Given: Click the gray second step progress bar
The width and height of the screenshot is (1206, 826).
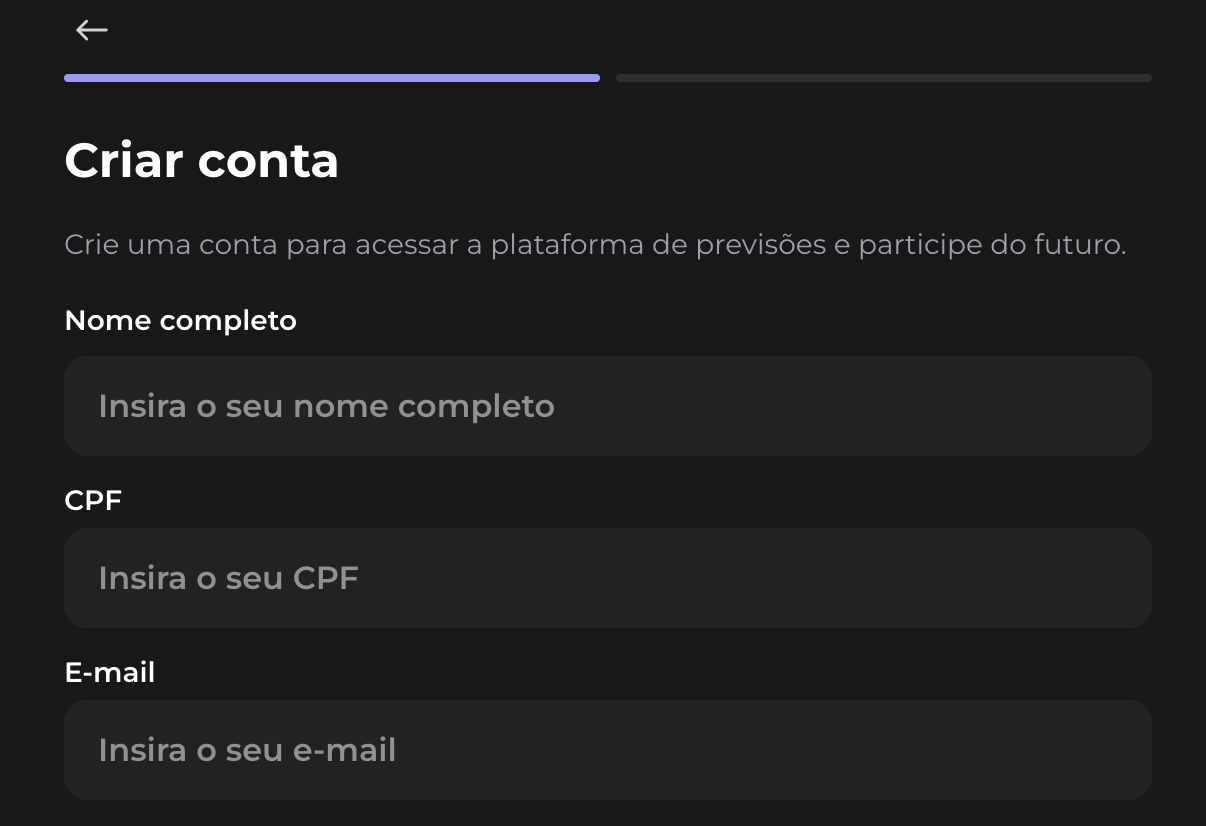Looking at the screenshot, I should pyautogui.click(x=884, y=77).
